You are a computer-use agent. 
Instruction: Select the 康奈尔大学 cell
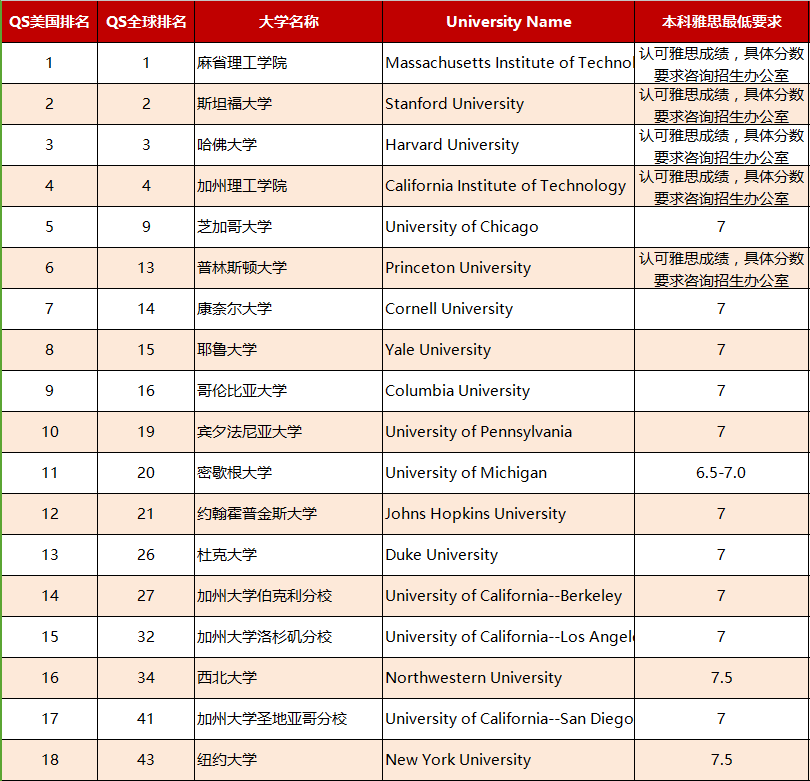[288, 309]
